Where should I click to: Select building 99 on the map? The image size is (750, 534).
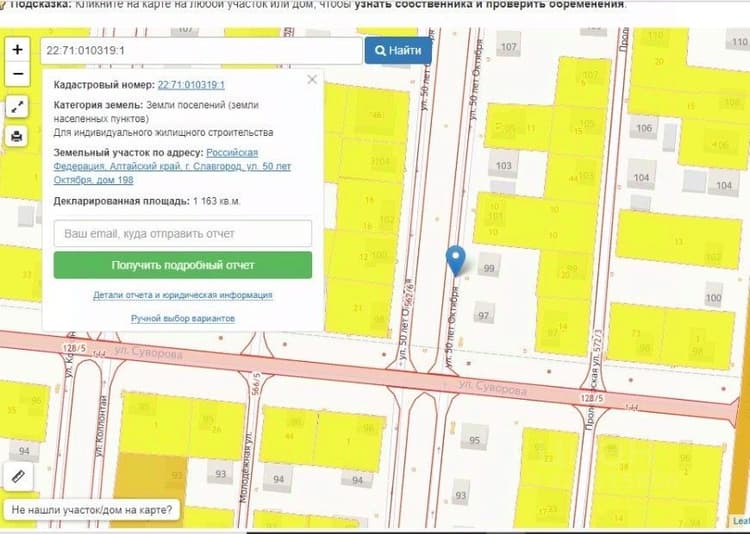[x=489, y=267]
